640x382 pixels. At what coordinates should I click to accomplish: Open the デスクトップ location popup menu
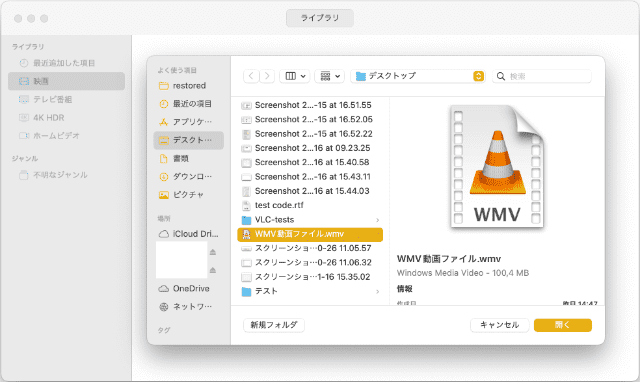(418, 76)
